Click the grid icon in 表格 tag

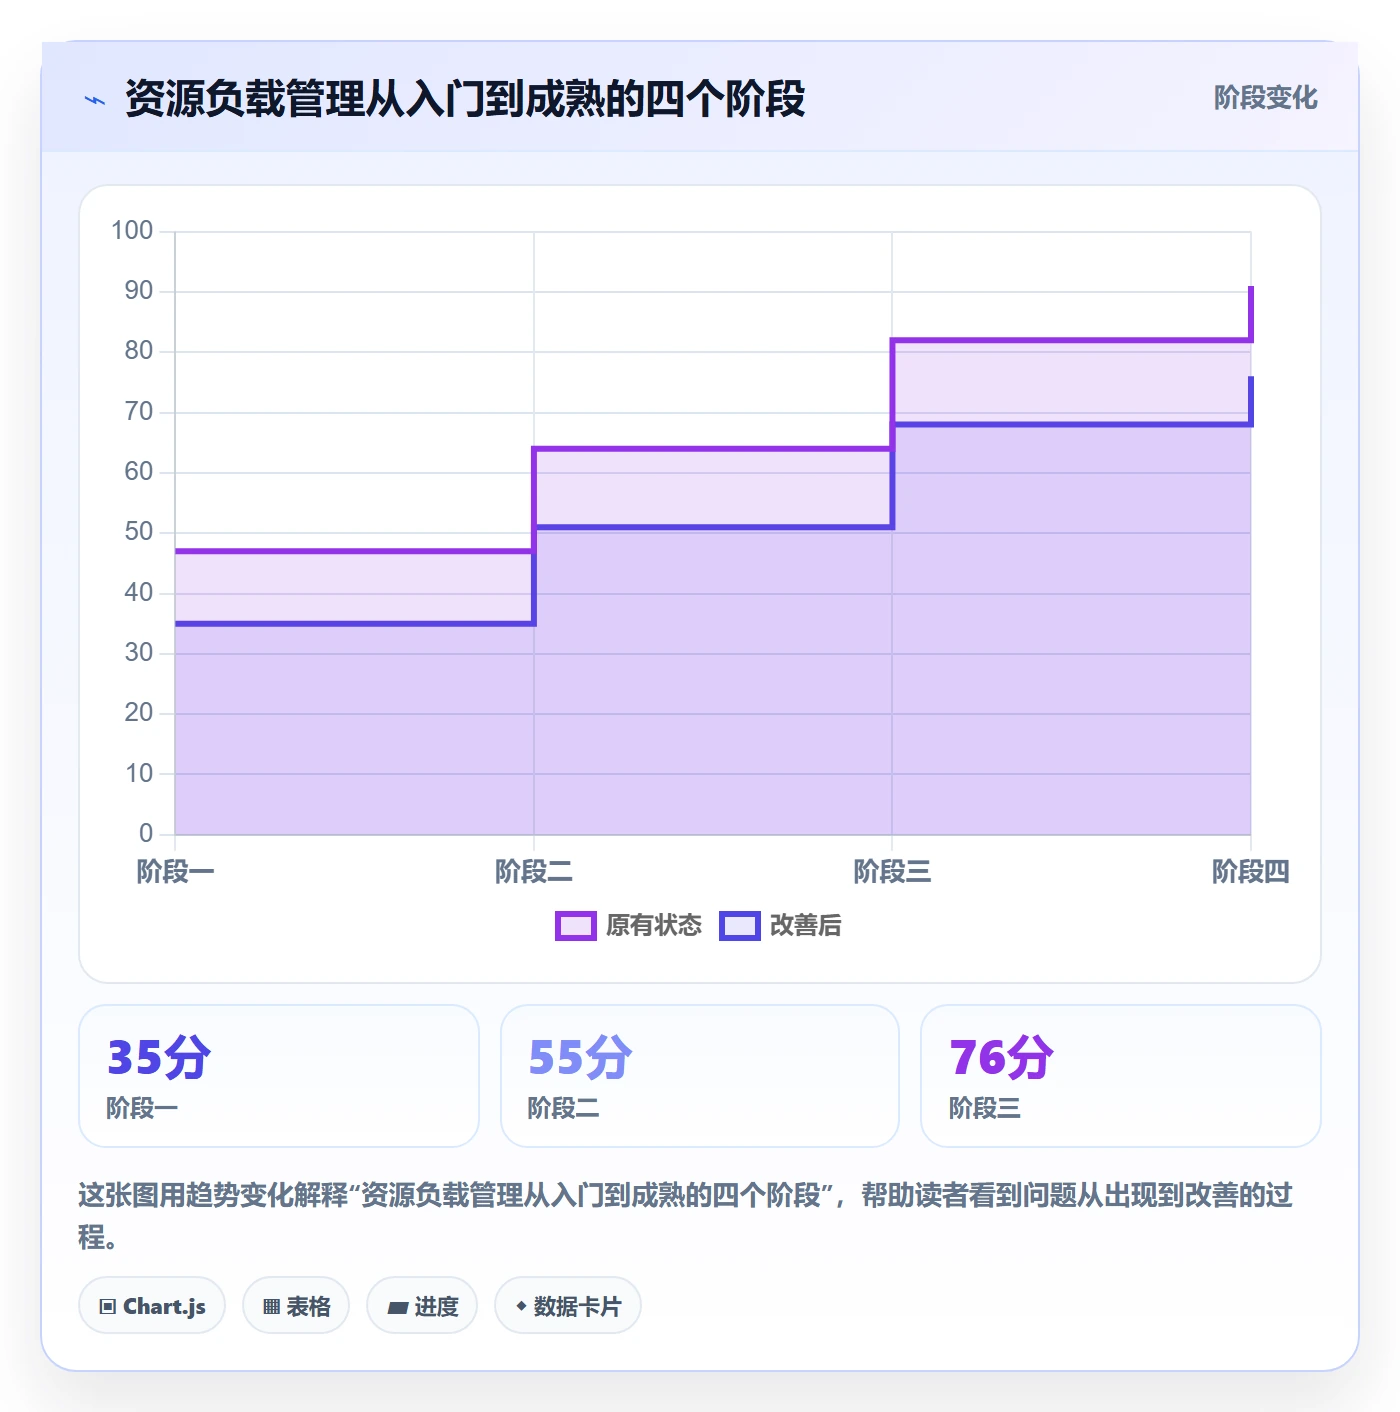[272, 1306]
